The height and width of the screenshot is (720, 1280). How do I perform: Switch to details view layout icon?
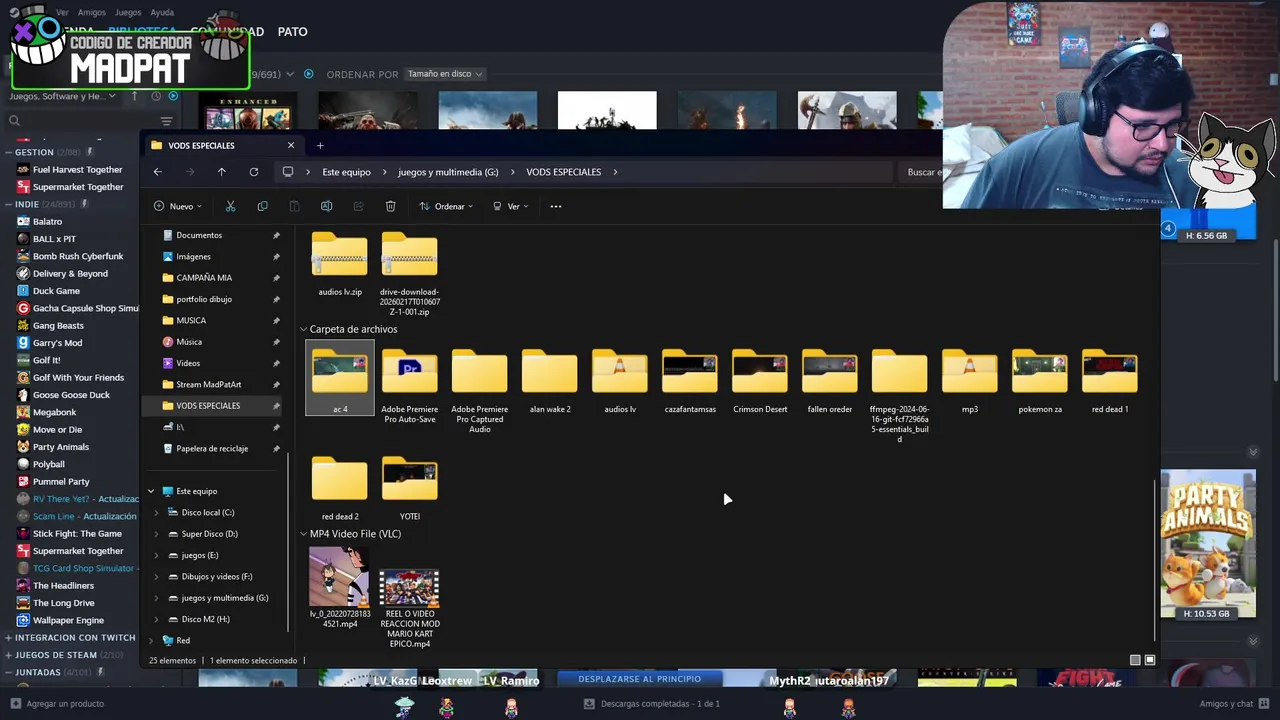tap(1135, 660)
